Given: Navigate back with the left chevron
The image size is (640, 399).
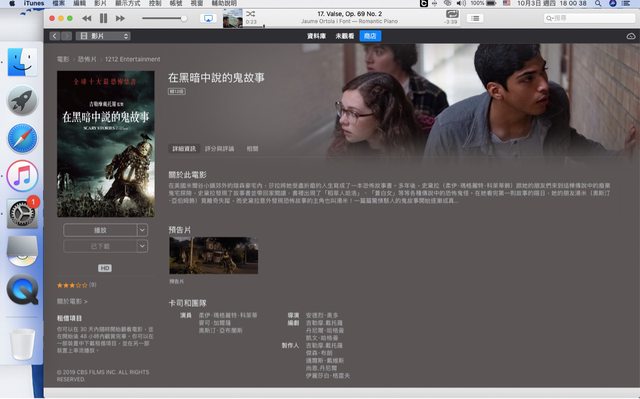Looking at the screenshot, I should (55, 36).
